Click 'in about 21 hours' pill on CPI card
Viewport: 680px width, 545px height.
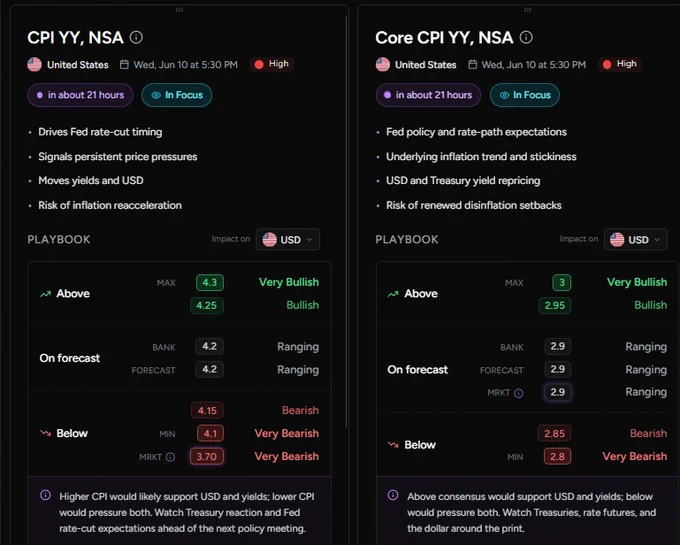point(80,95)
